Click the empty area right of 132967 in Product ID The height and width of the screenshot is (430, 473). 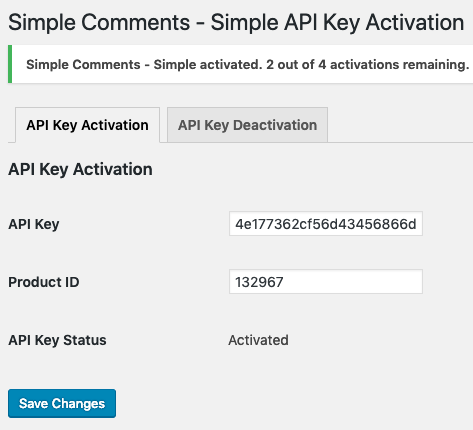coord(352,282)
